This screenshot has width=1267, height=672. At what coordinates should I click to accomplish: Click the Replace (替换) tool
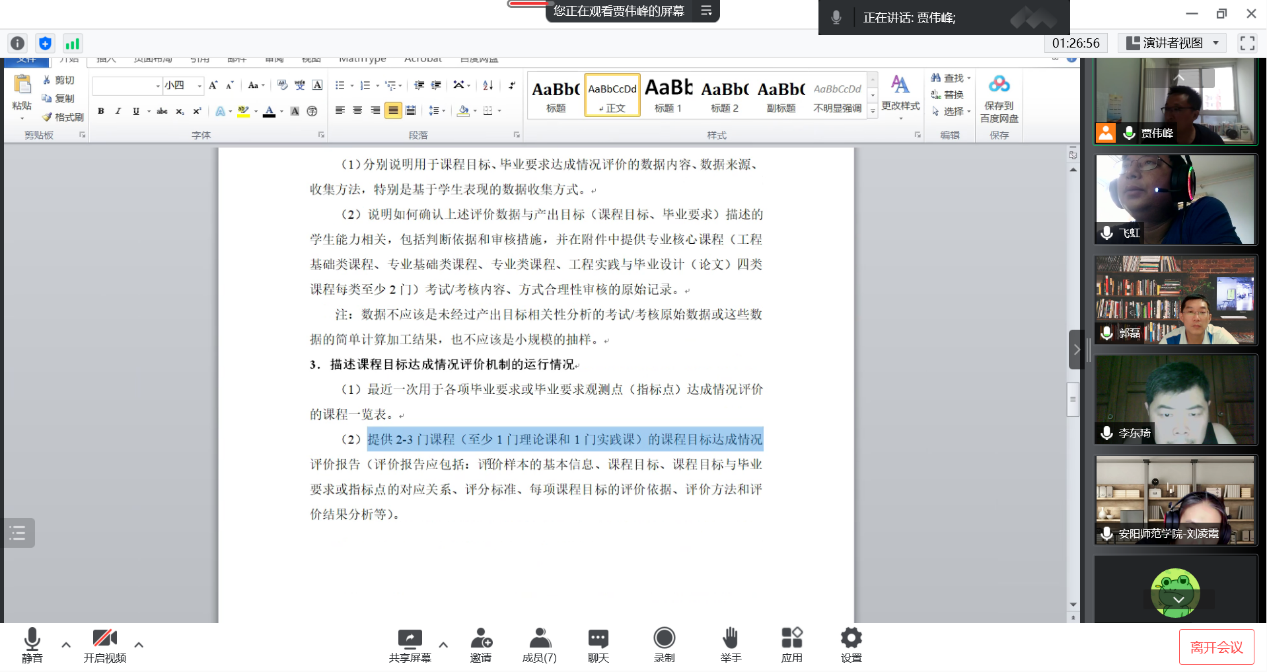pos(947,95)
